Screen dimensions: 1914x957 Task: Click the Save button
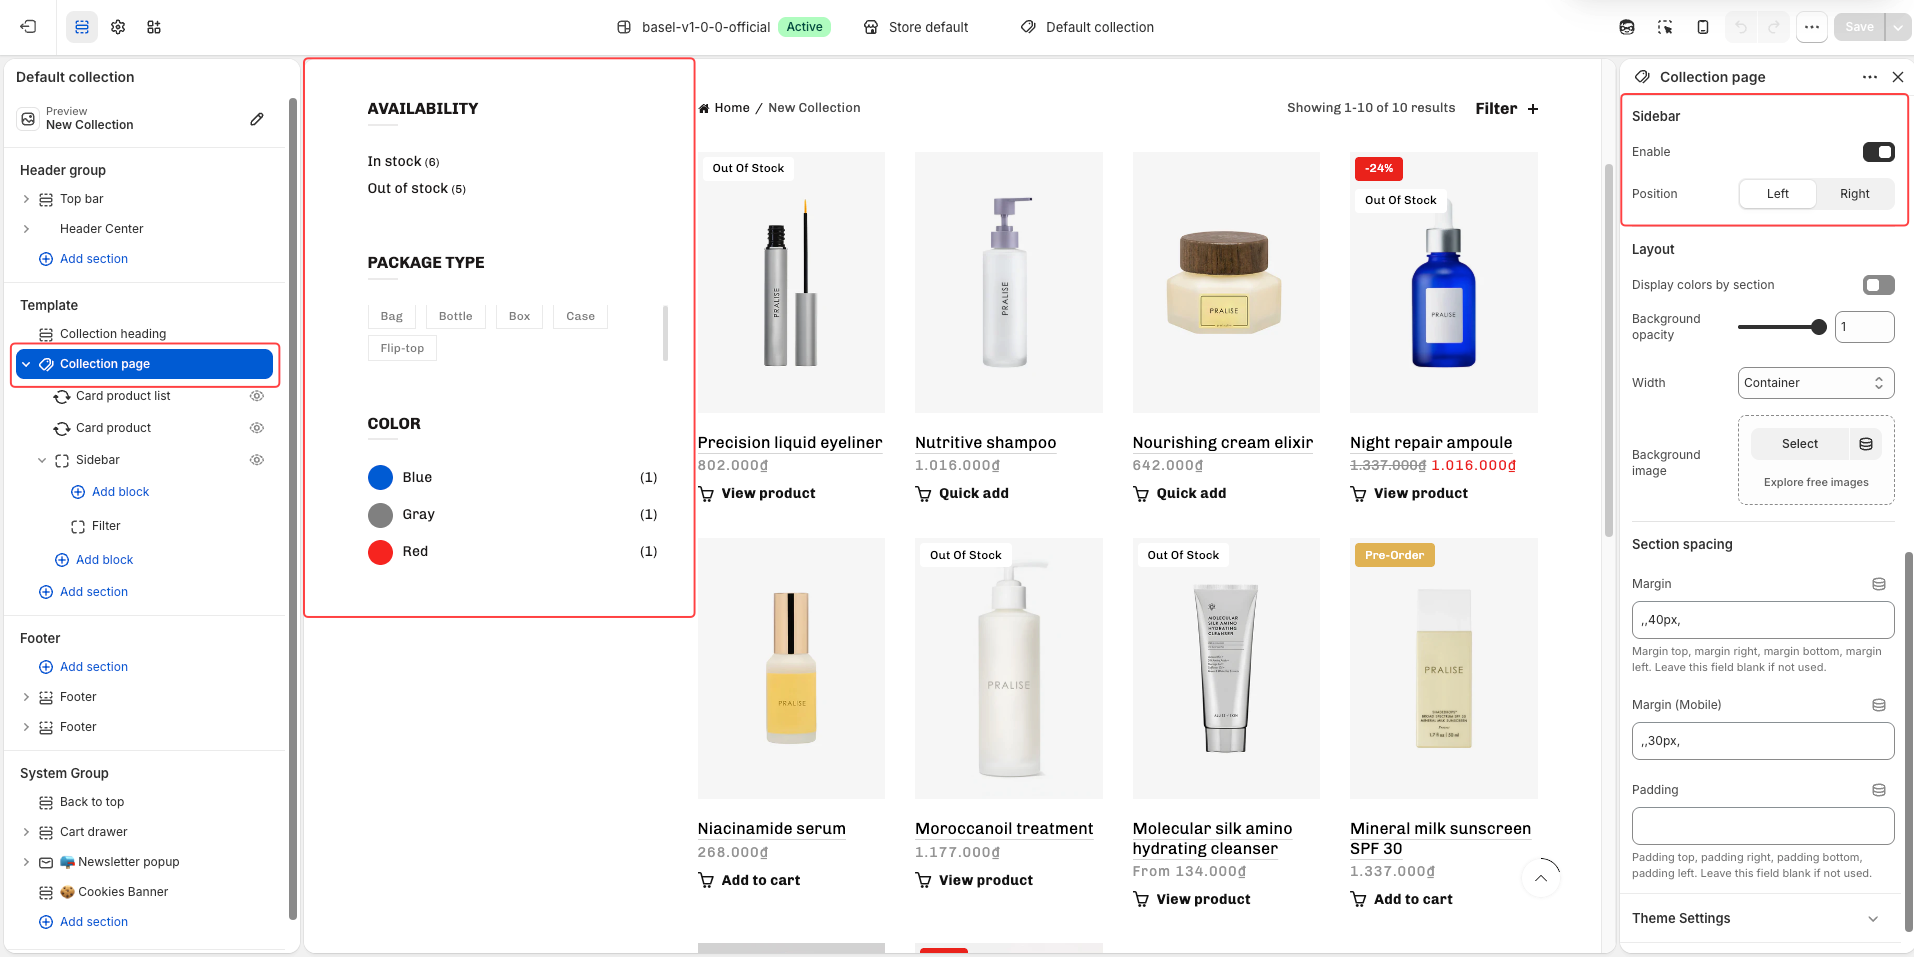coord(1859,27)
